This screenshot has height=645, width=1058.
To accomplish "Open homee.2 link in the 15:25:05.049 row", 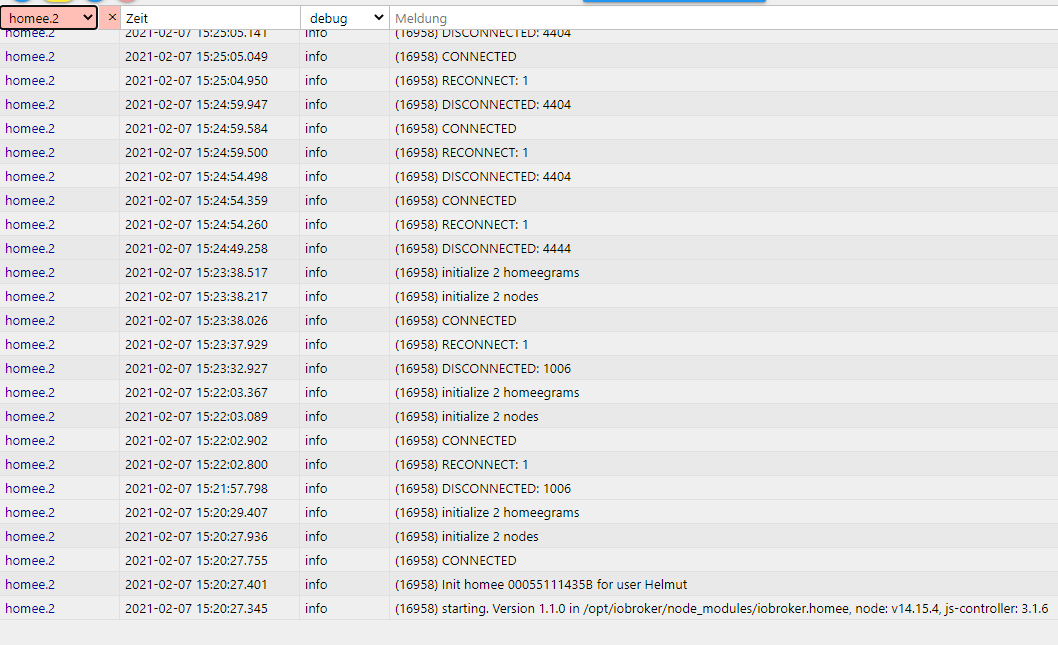I will 30,57.
